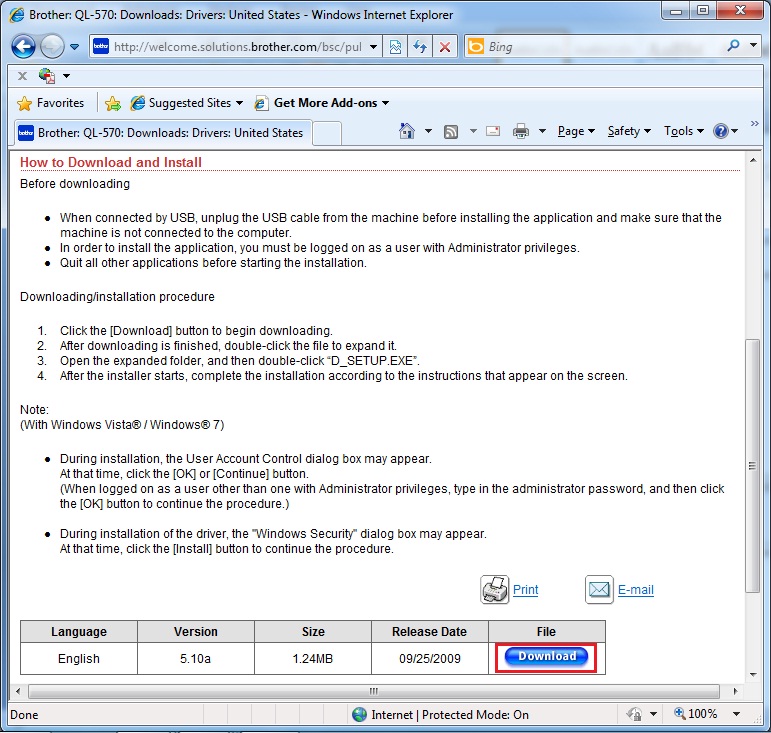The width and height of the screenshot is (771, 733).
Task: Click the E-mail link on page
Action: click(x=635, y=590)
